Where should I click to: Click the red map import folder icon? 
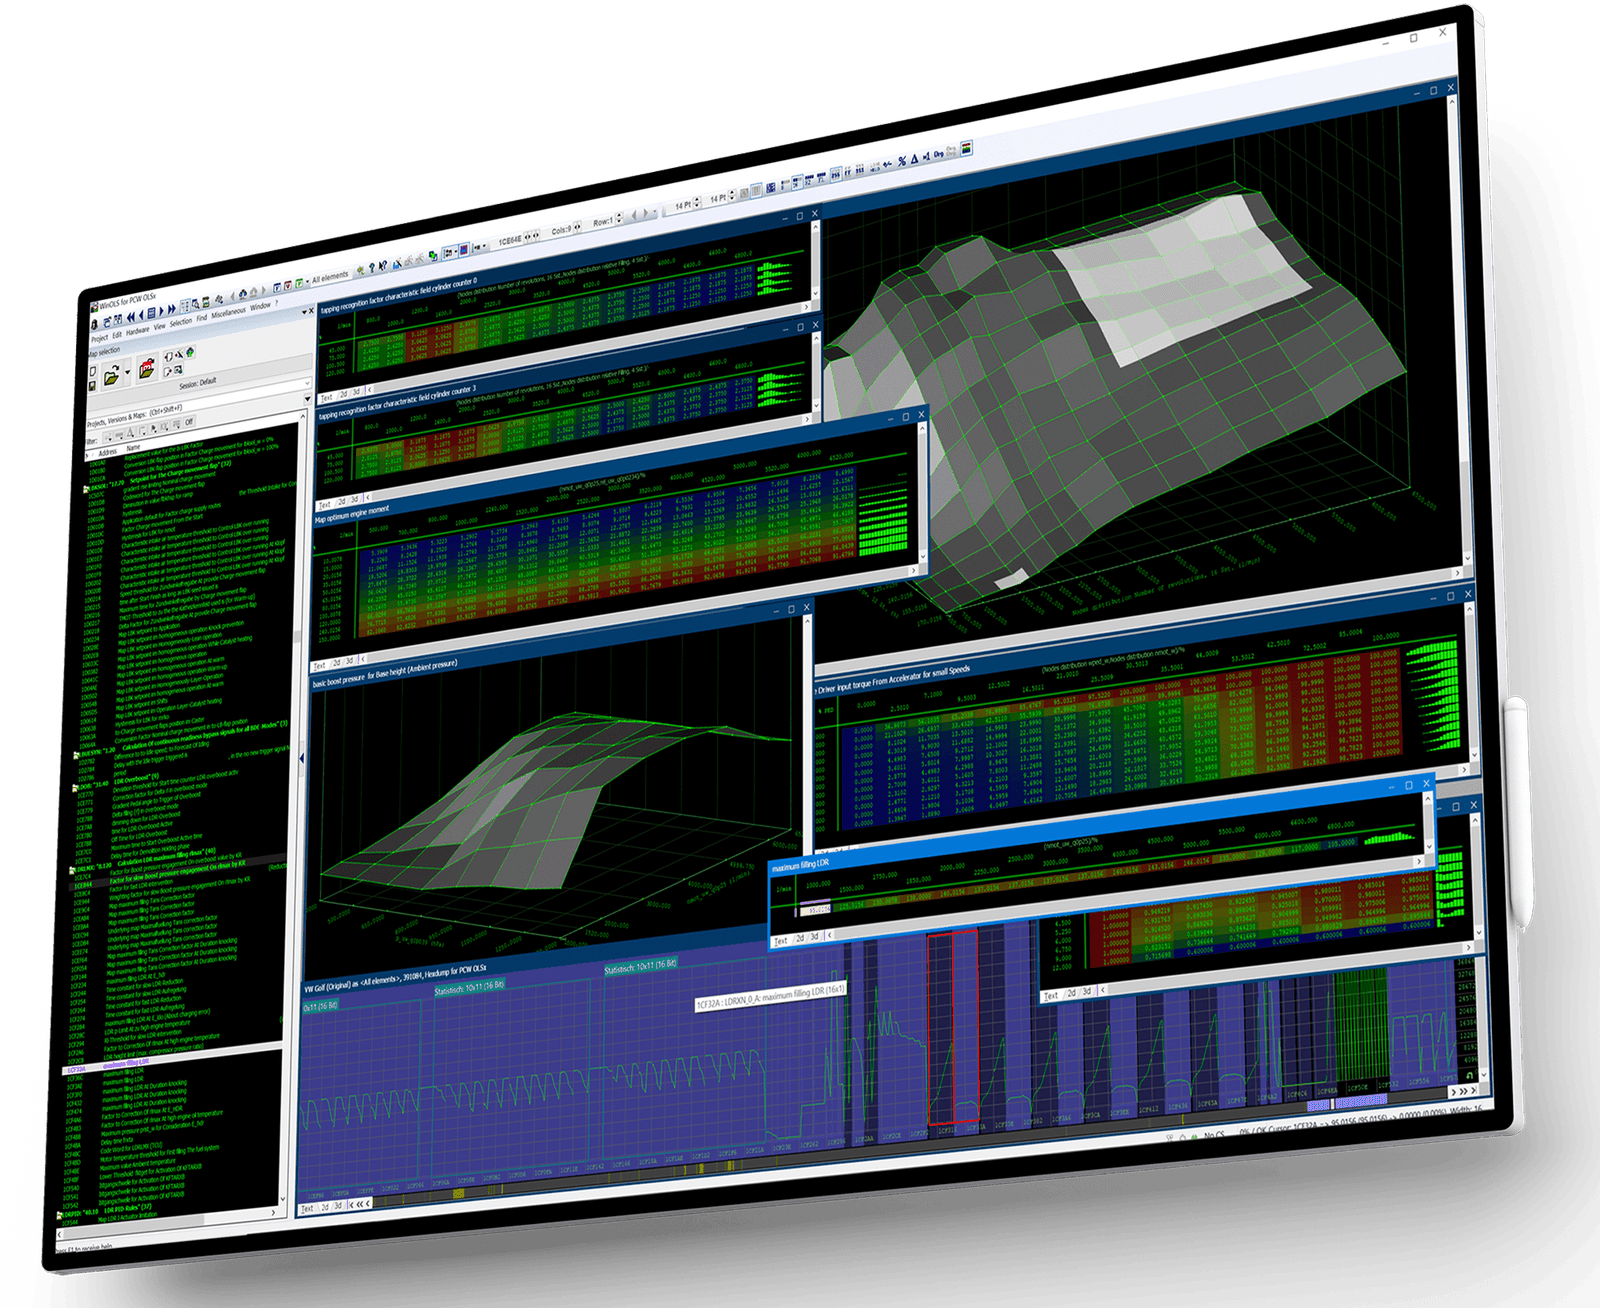click(147, 368)
